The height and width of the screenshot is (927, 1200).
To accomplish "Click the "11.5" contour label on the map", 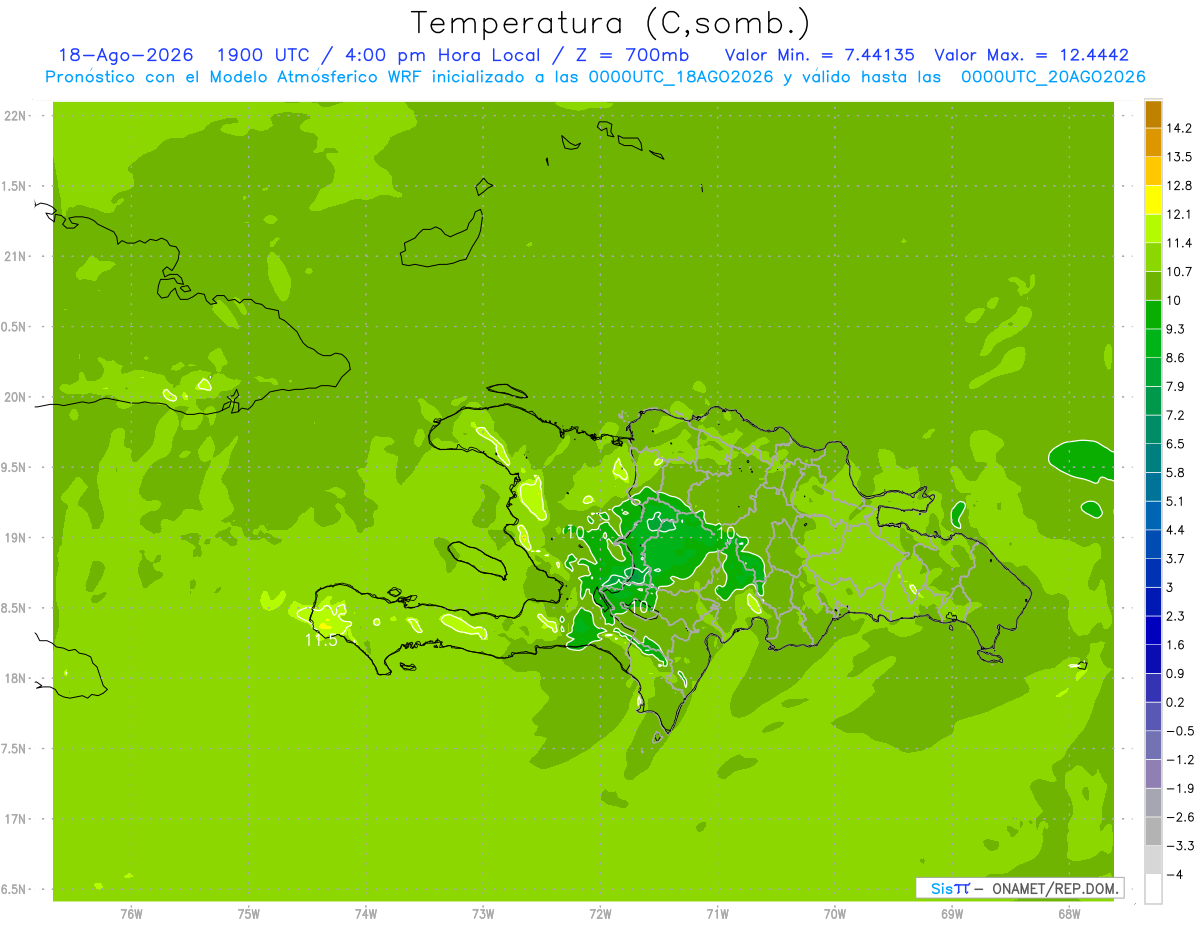I will pyautogui.click(x=321, y=641).
